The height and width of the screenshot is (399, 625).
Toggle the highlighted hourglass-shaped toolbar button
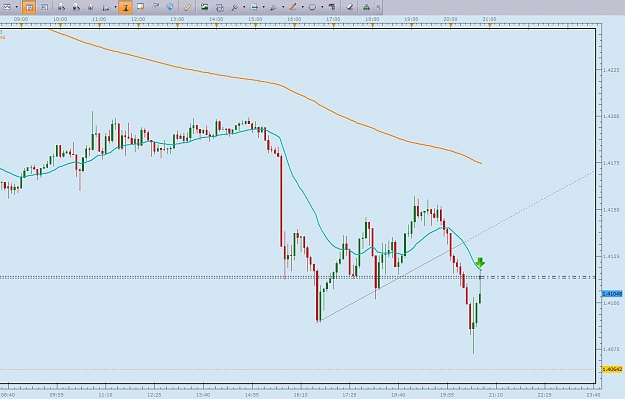tap(126, 7)
